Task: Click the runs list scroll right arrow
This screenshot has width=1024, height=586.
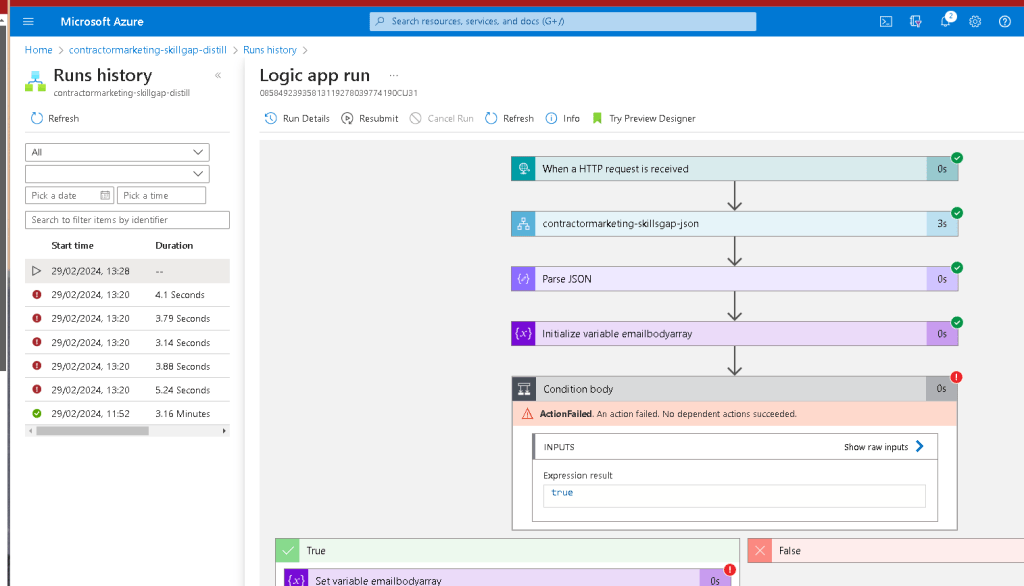Action: click(x=224, y=431)
